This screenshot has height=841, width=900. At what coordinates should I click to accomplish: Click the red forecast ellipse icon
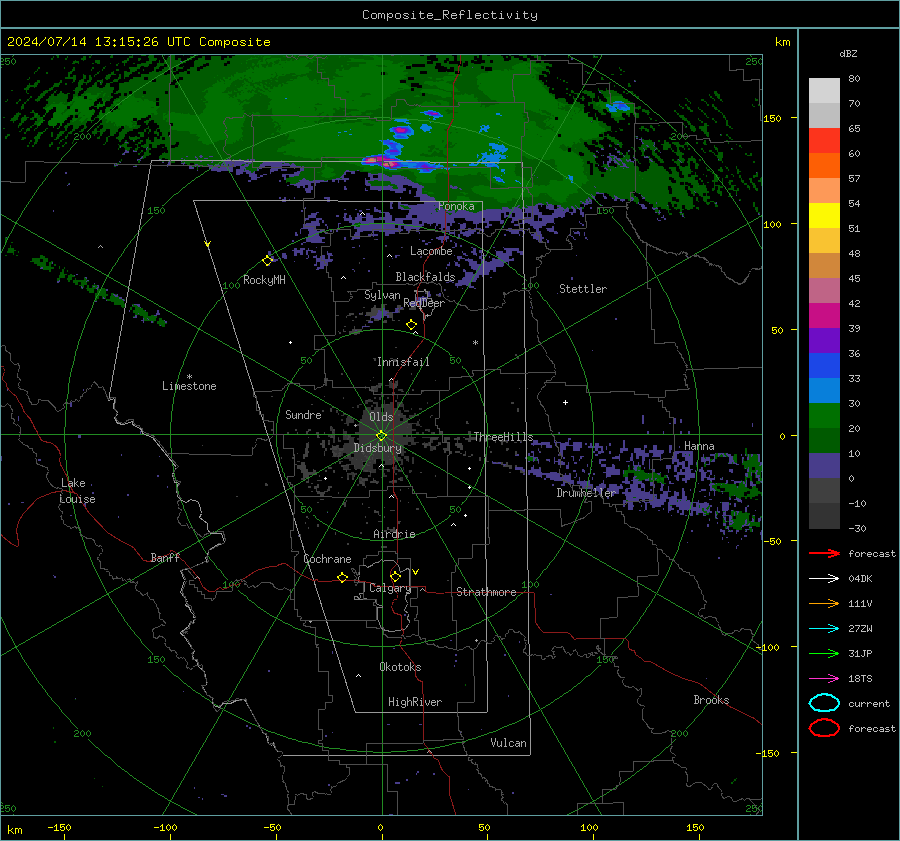[824, 728]
